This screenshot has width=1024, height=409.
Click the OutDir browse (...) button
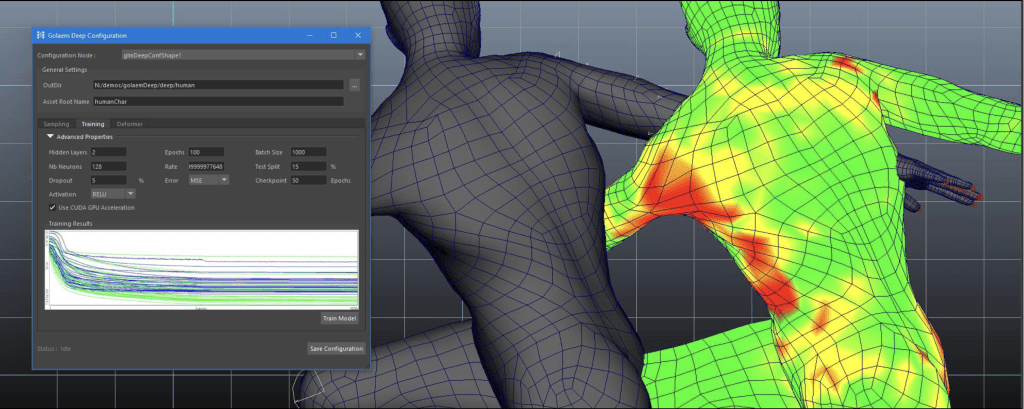355,85
